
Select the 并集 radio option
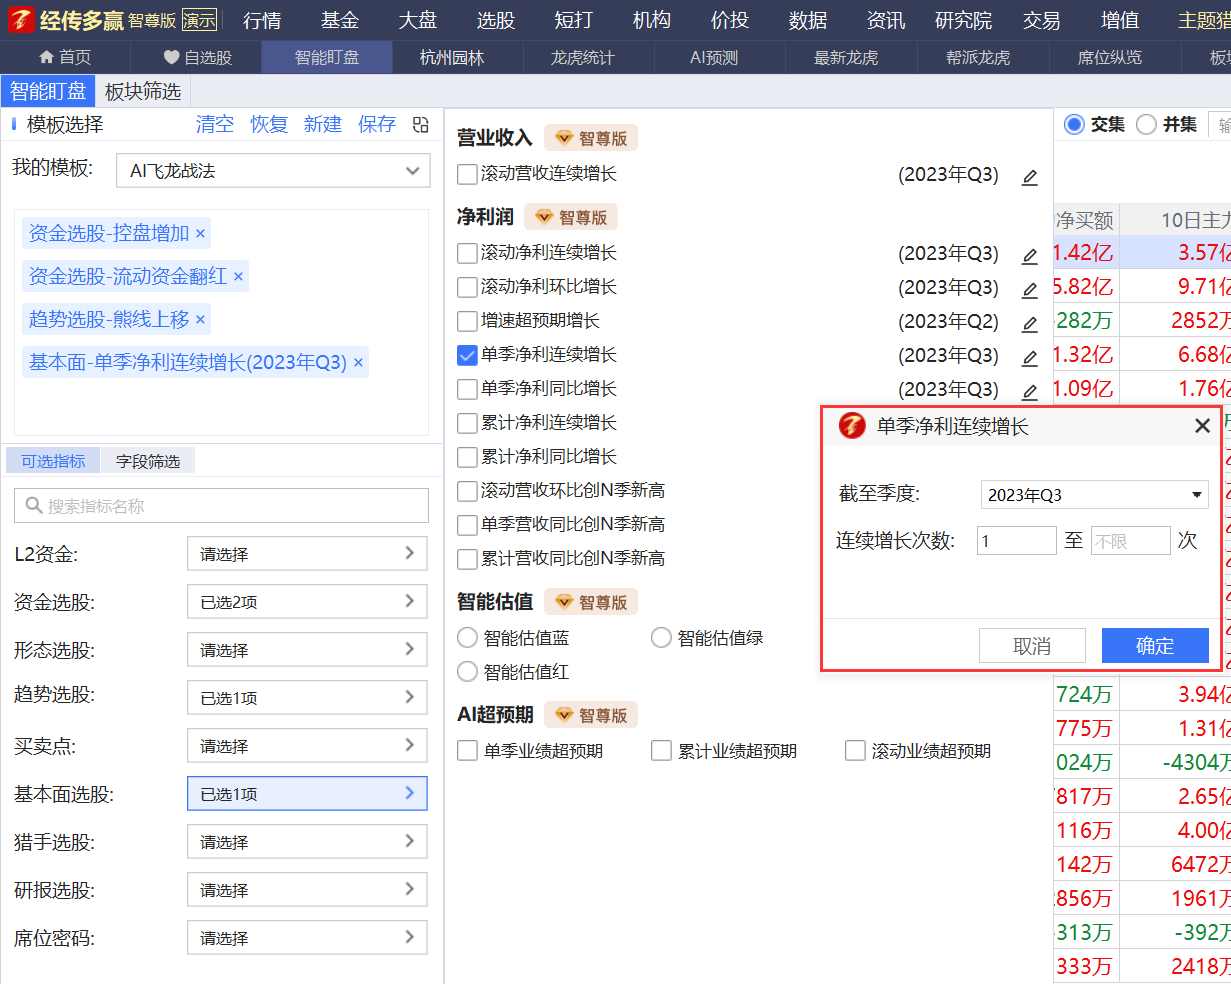click(1147, 124)
